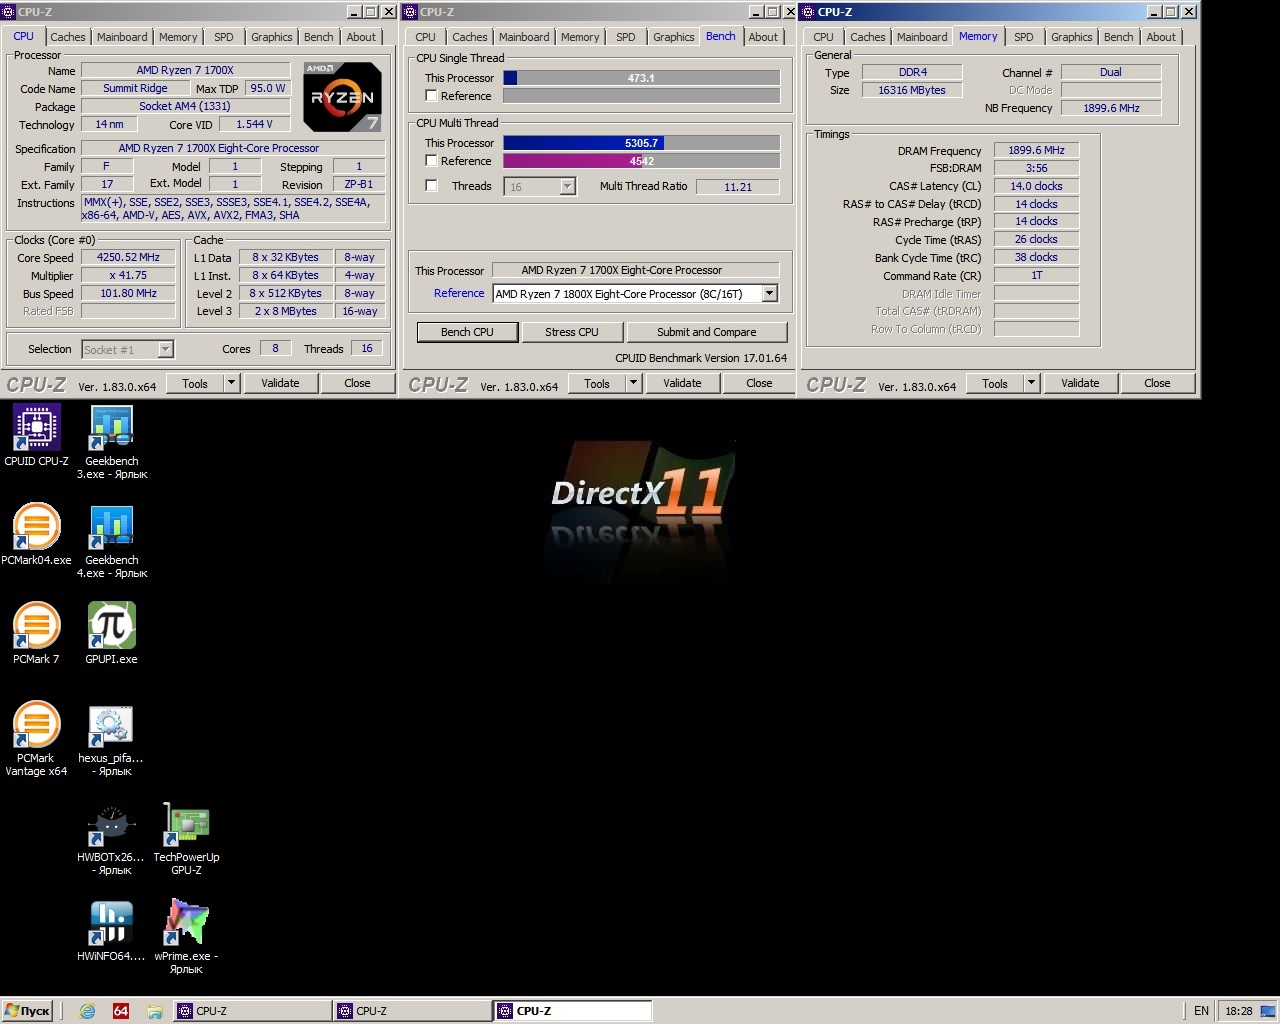The image size is (1280, 1024).
Task: Open Internet Explorer from the taskbar
Action: tap(87, 1011)
